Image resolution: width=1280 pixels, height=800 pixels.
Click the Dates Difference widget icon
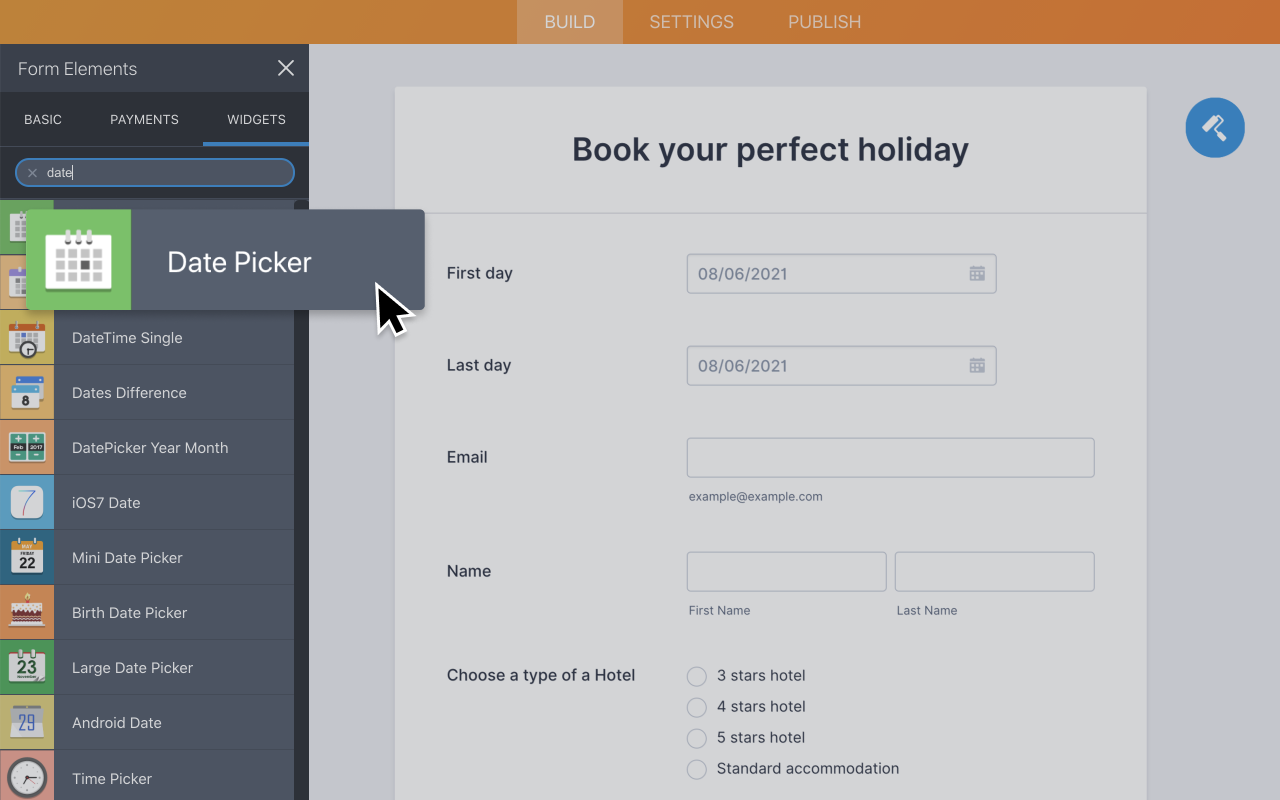click(27, 392)
